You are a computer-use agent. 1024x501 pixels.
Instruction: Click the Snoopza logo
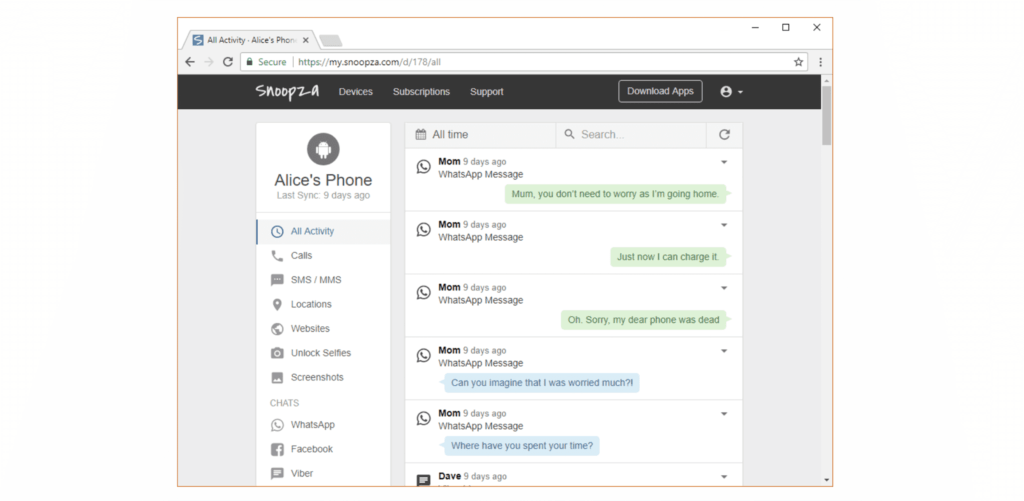click(287, 91)
